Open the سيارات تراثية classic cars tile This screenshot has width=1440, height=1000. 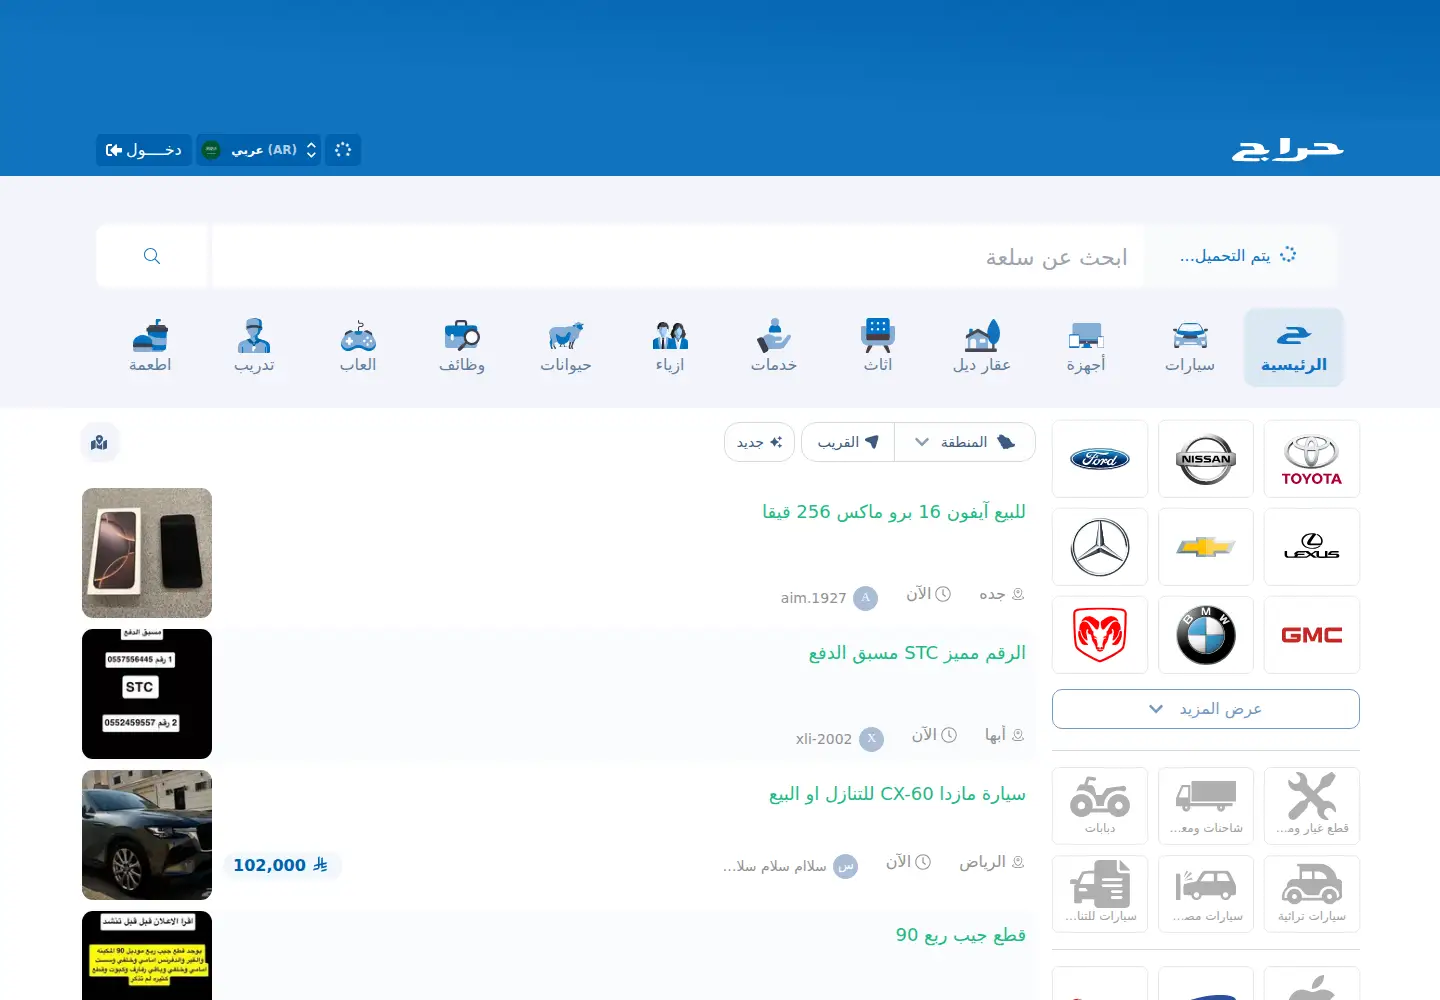(1312, 894)
